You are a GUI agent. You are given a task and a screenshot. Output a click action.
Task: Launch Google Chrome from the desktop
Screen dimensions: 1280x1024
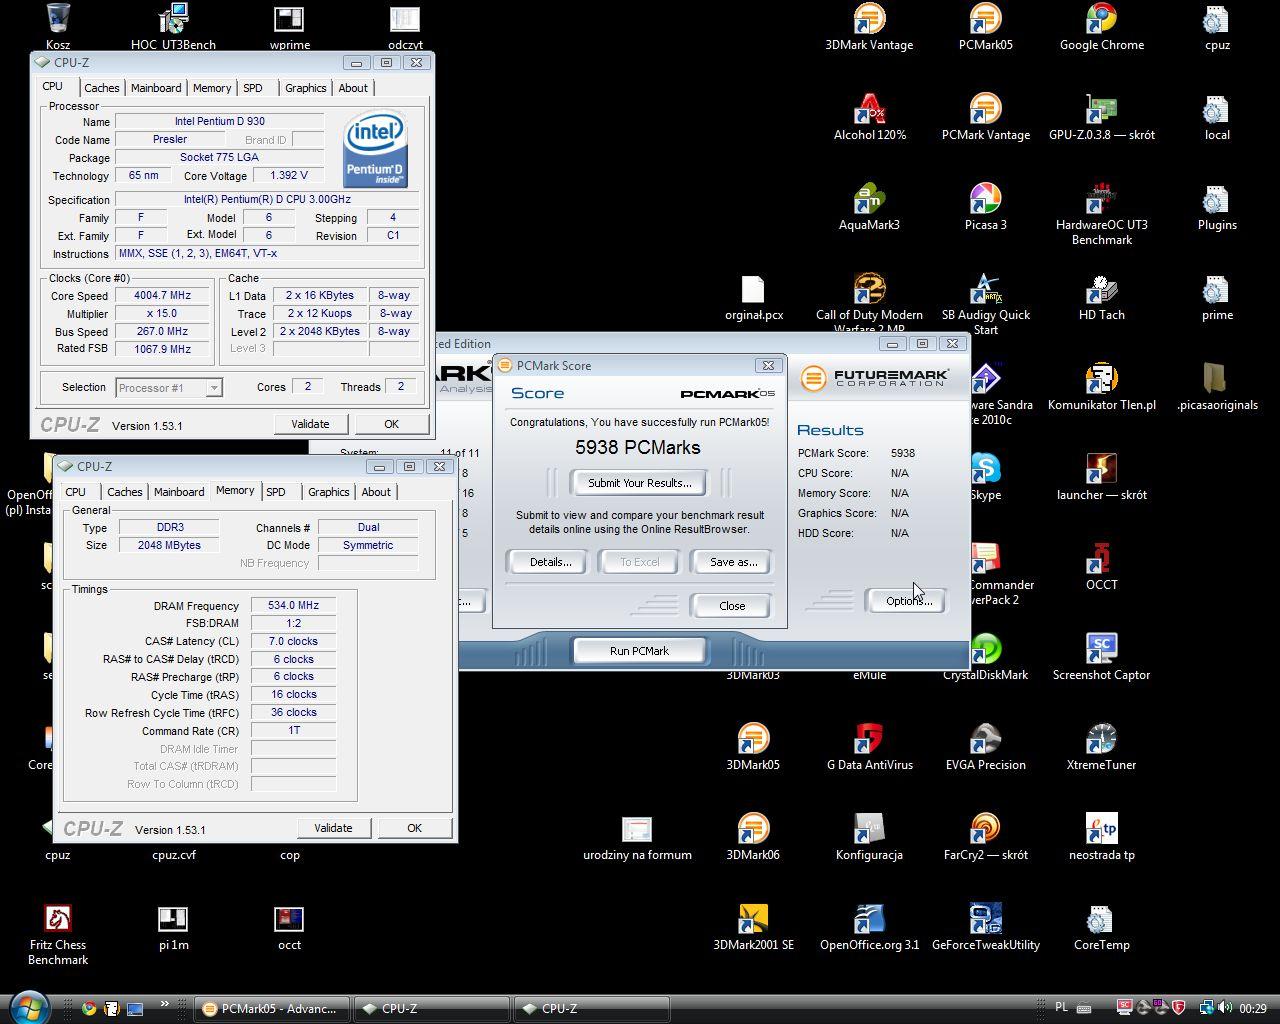[1101, 27]
